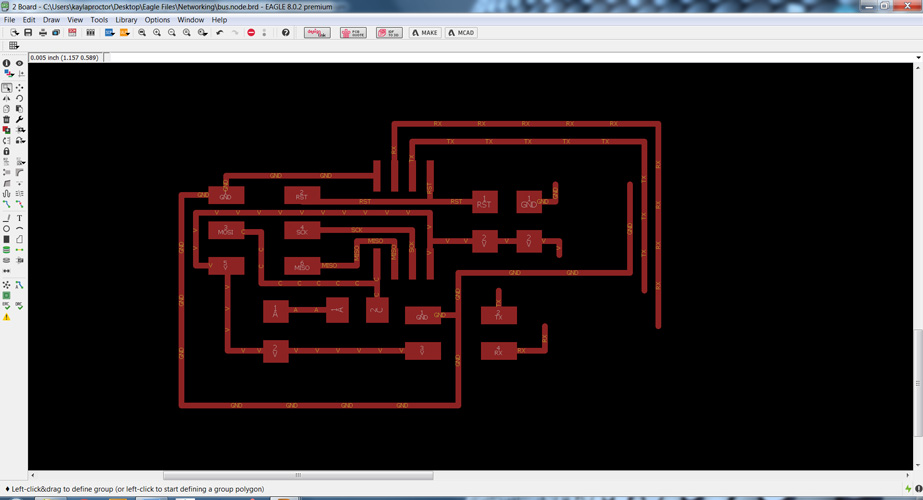The height and width of the screenshot is (500, 923).
Task: Select the Signal airwire tool
Action: pyautogui.click(x=19, y=250)
